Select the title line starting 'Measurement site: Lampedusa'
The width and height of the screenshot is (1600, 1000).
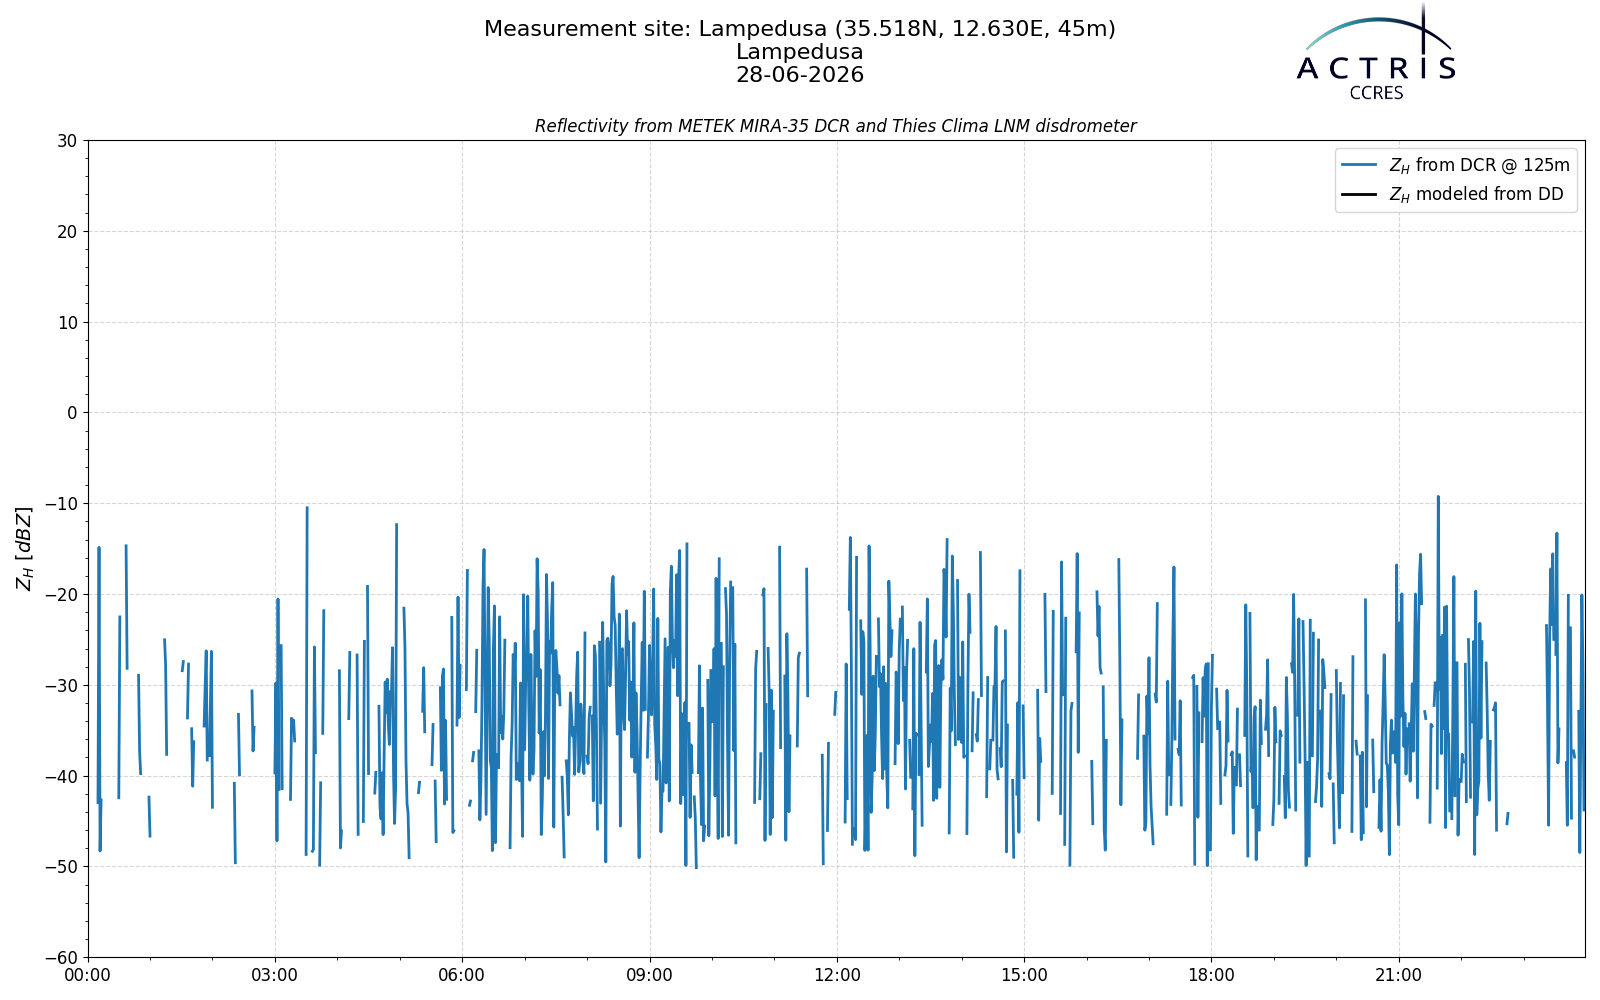coord(800,29)
